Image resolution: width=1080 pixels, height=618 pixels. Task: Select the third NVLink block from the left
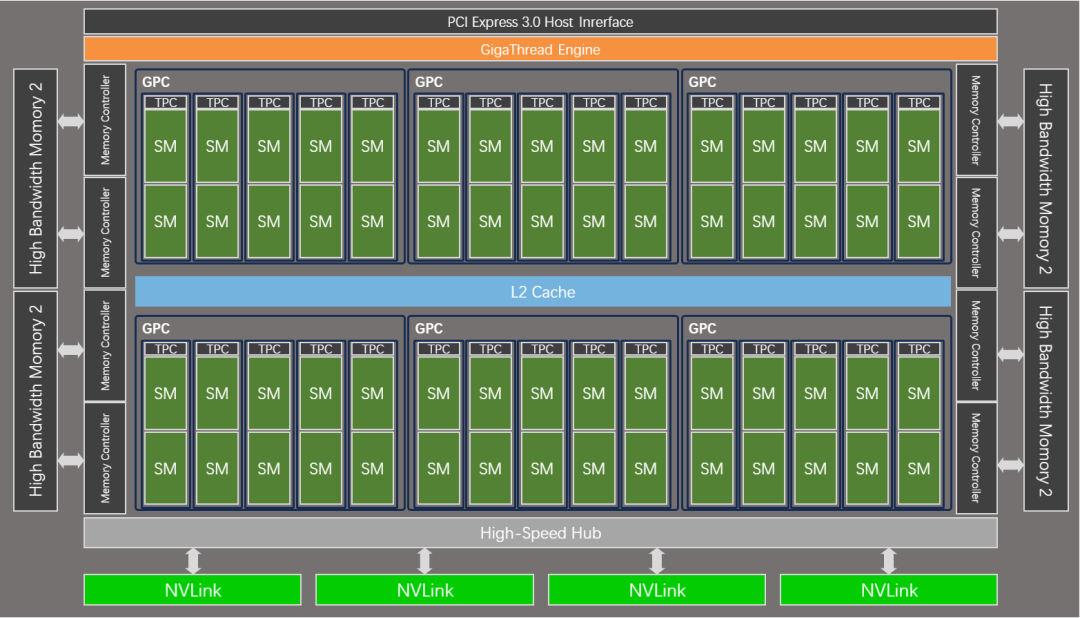[656, 590]
